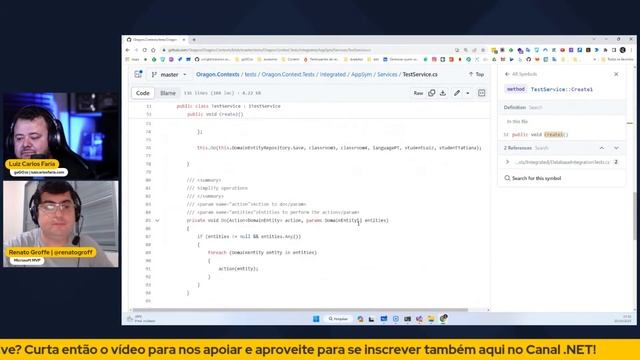Close the symbols side panel
The width and height of the screenshot is (640, 360).
point(616,74)
